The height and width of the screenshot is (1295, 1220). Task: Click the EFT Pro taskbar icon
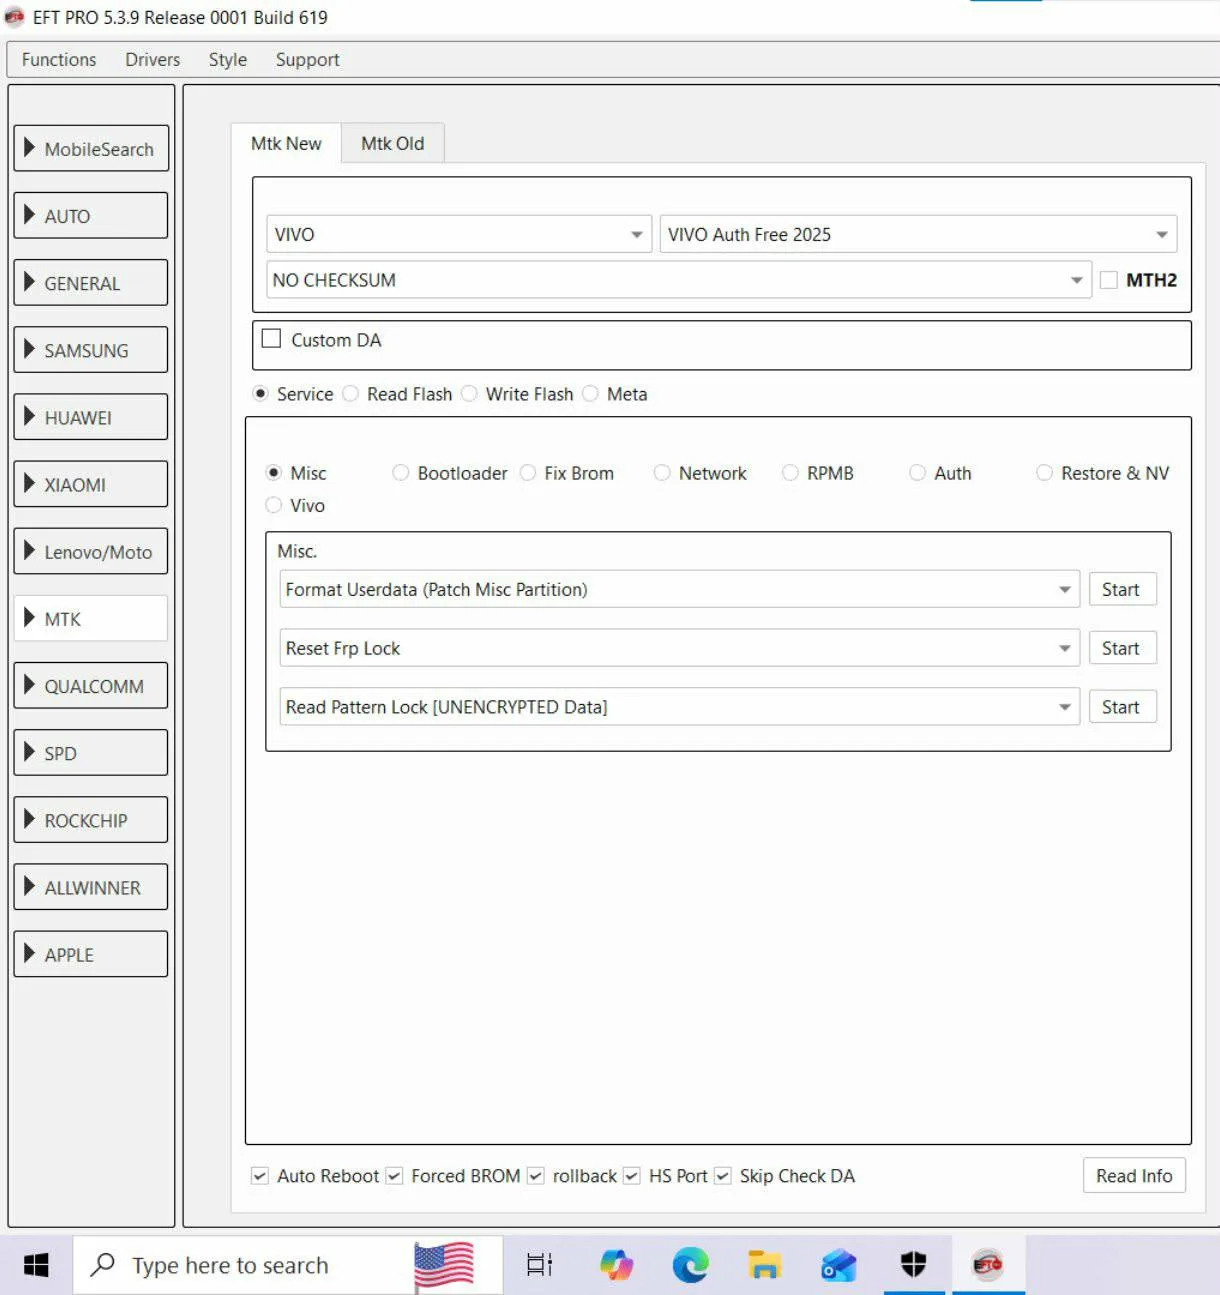click(987, 1265)
